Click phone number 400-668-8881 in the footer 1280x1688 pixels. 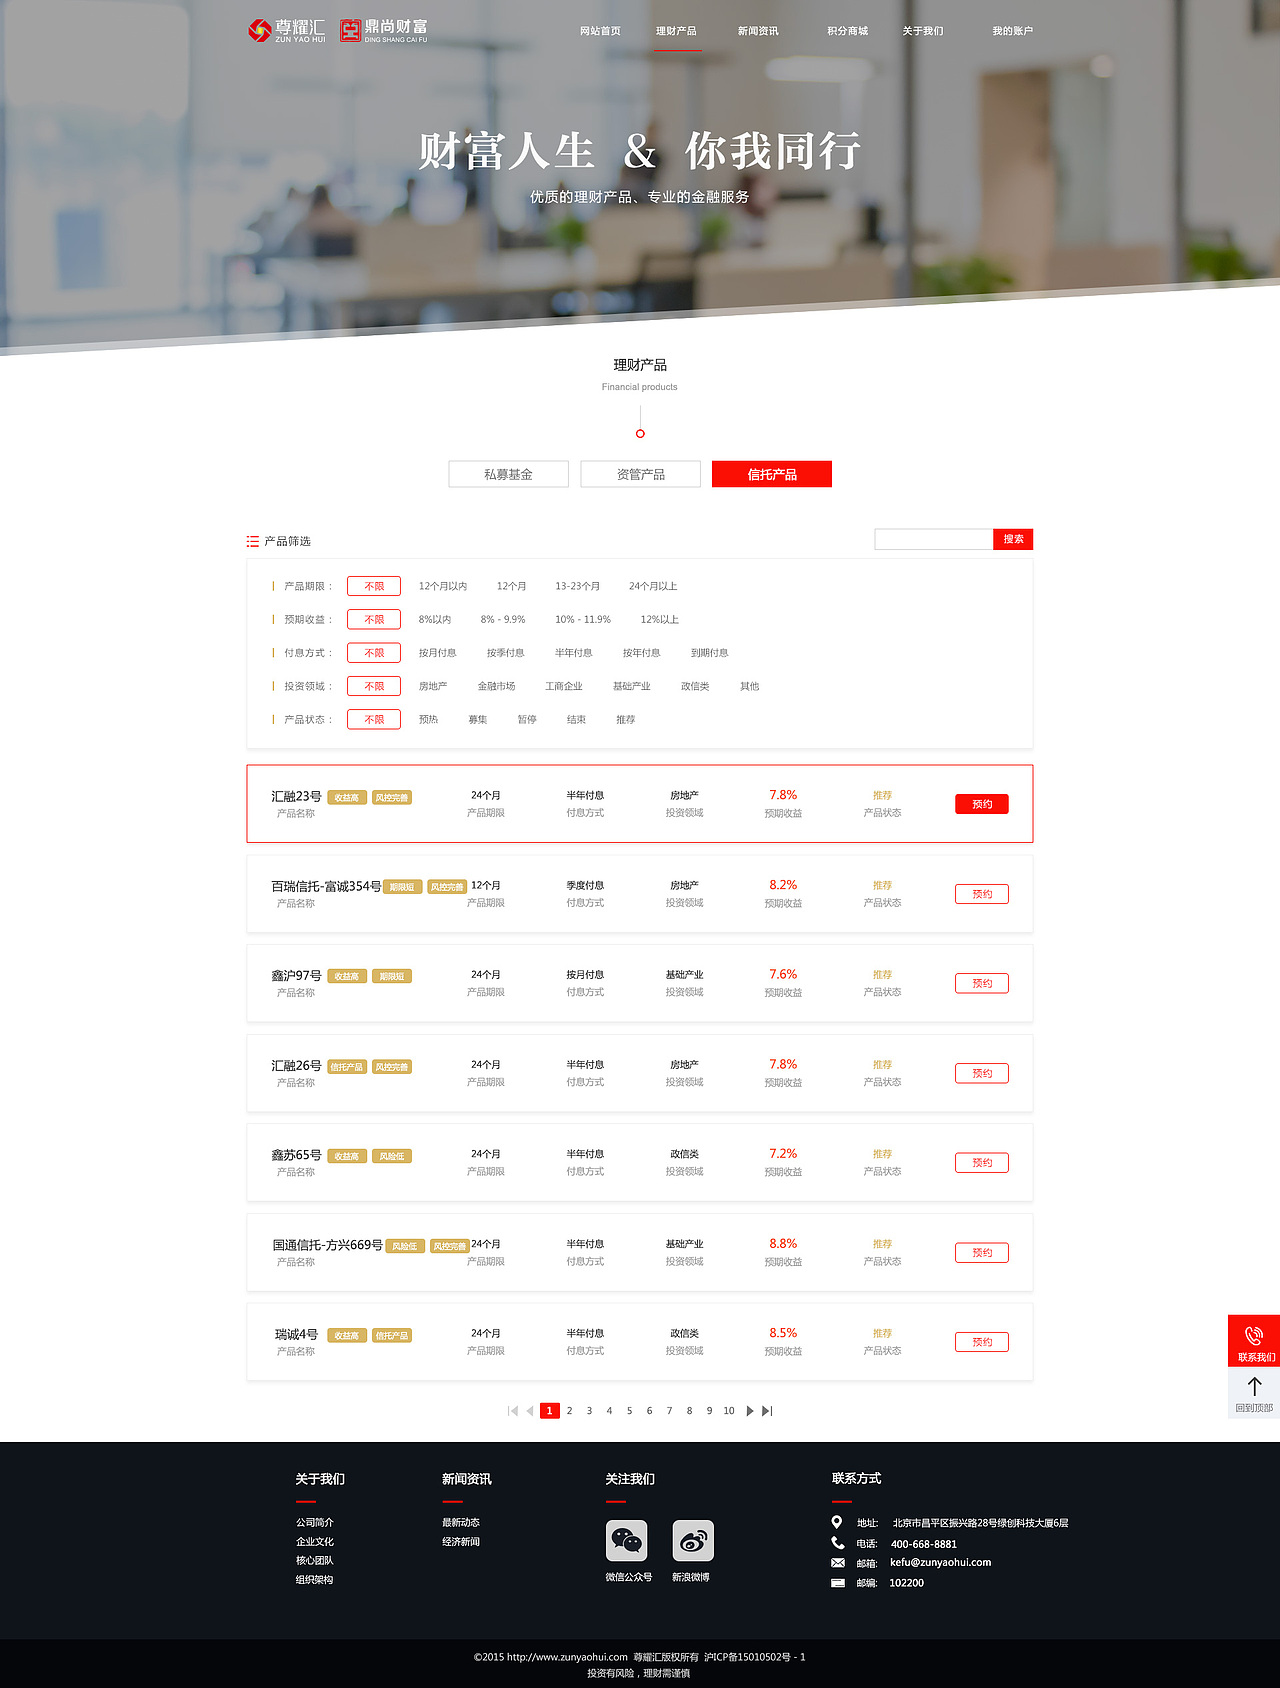pos(924,1544)
